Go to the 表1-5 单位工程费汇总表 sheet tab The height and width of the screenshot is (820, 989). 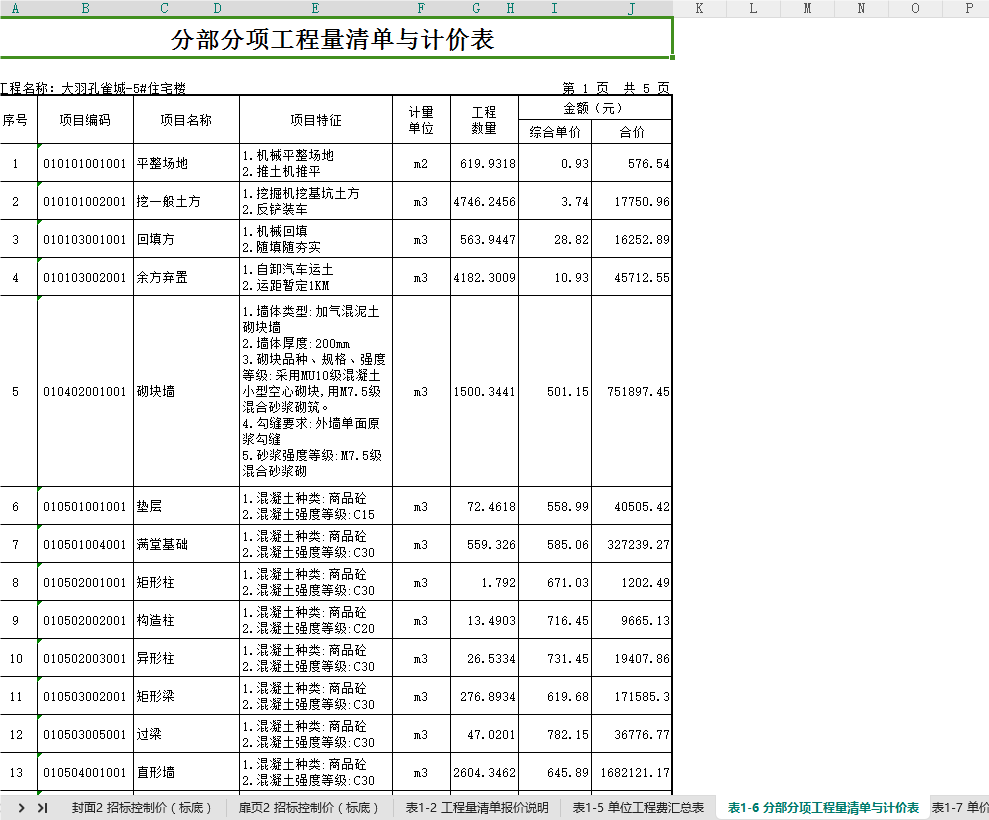click(x=638, y=807)
